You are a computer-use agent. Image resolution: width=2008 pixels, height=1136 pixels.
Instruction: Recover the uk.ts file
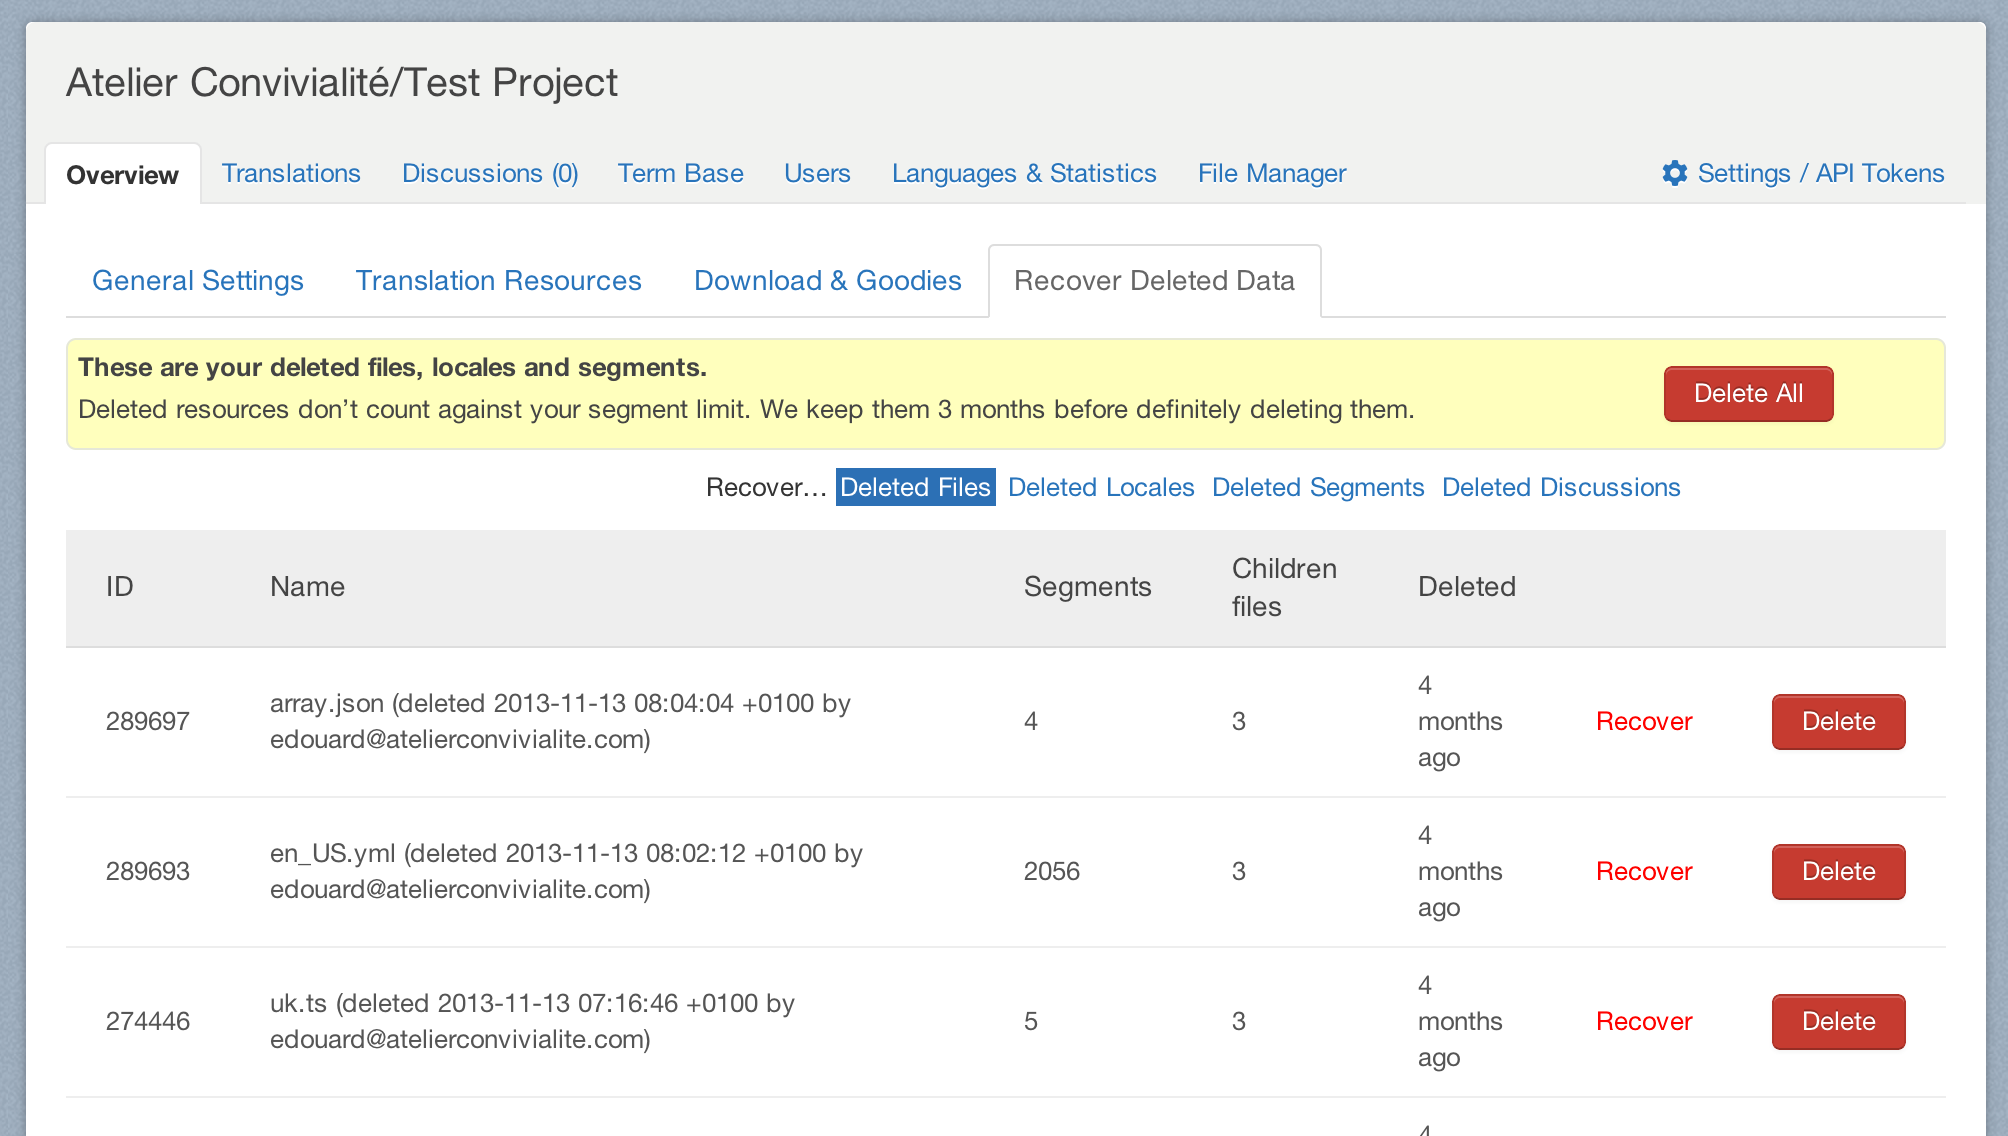(x=1644, y=1021)
